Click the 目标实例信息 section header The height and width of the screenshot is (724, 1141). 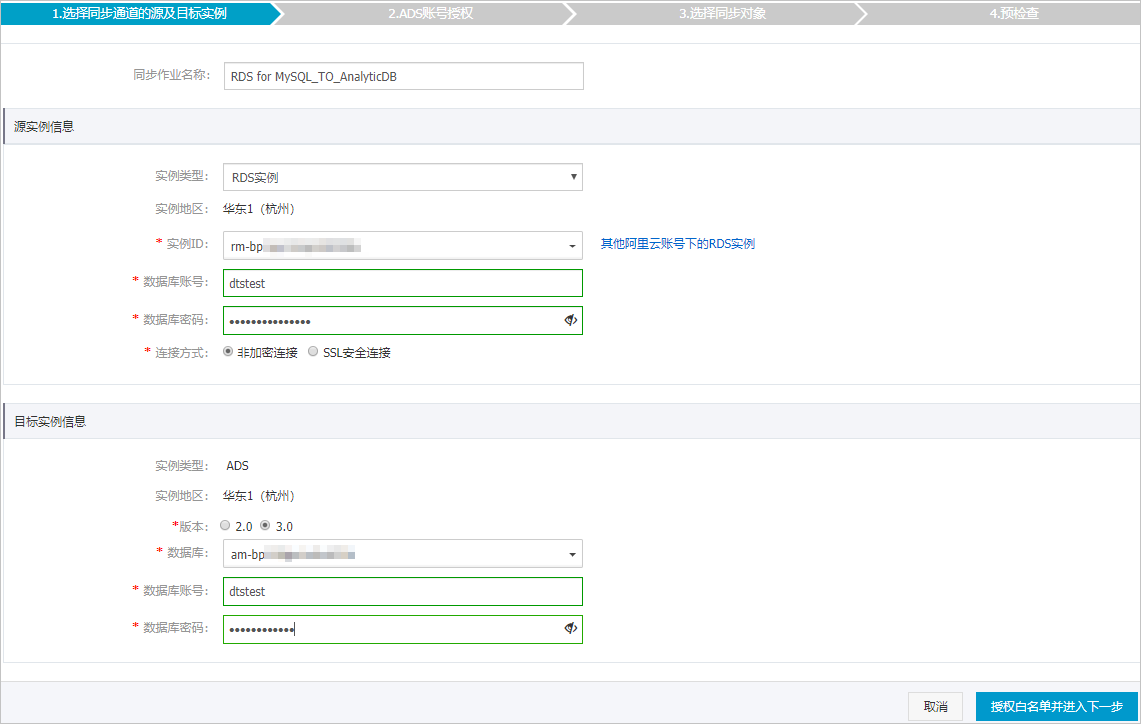pos(572,421)
